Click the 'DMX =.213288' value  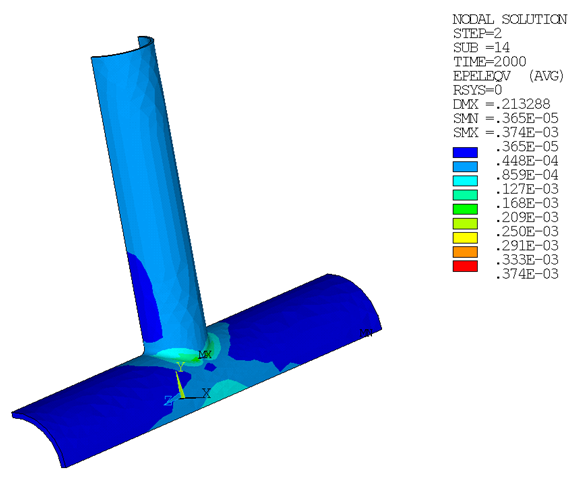pyautogui.click(x=502, y=104)
